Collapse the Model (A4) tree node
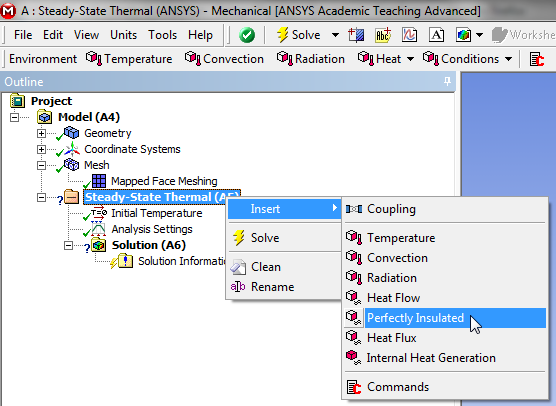The height and width of the screenshot is (406, 556). pos(14,117)
